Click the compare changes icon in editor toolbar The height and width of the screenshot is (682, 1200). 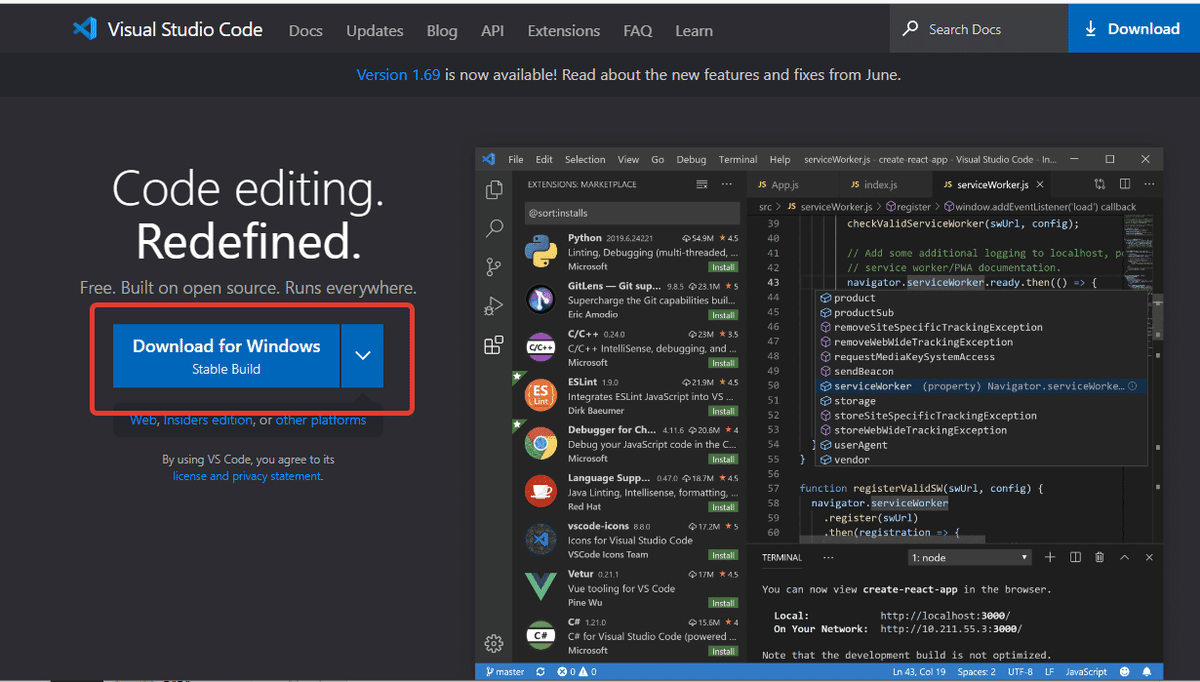1100,184
